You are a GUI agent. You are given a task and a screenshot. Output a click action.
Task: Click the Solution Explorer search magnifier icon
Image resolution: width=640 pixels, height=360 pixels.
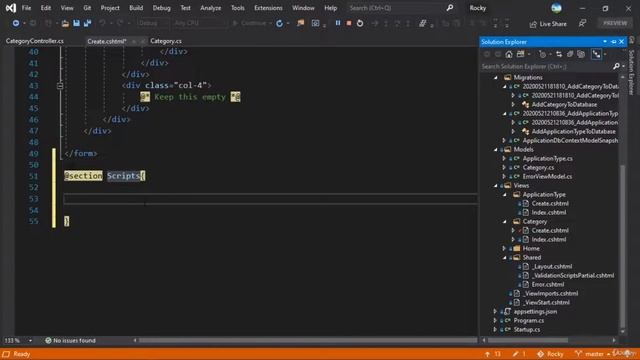pos(616,66)
